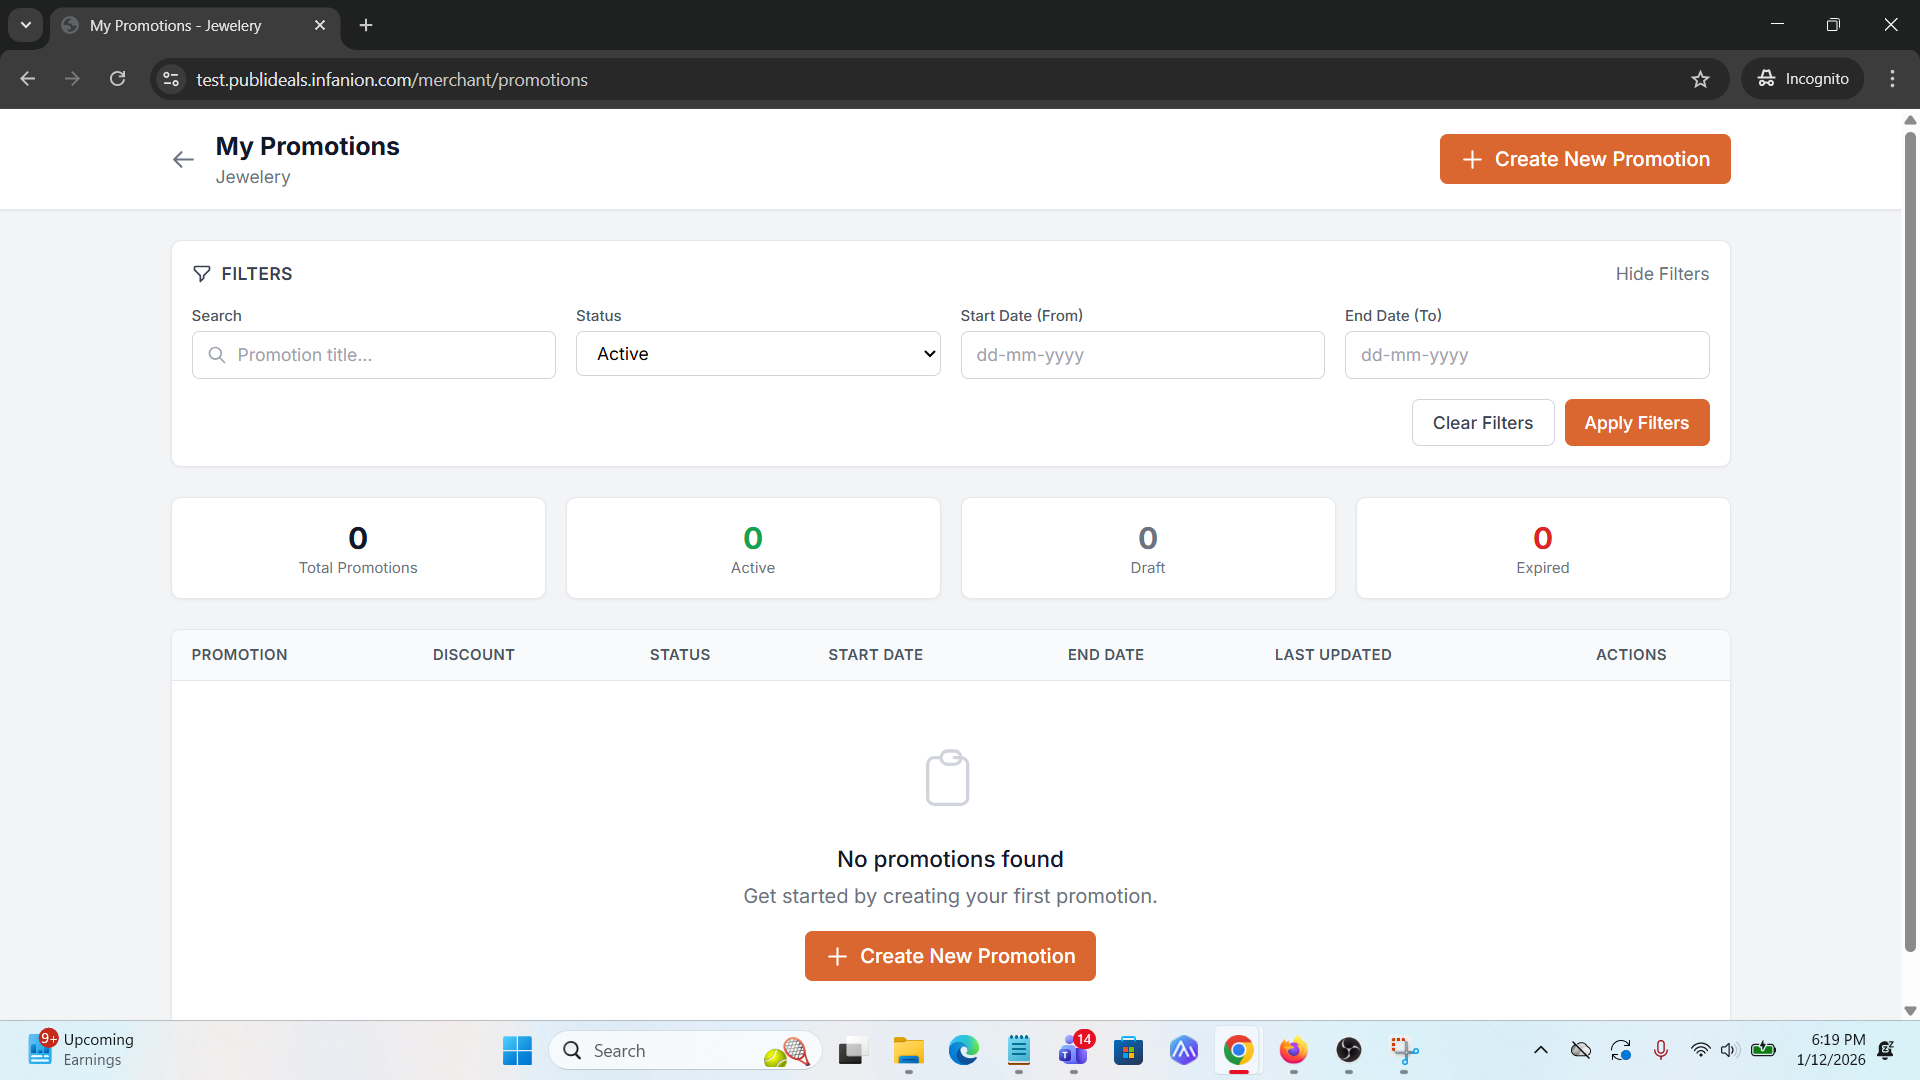Open File Explorer from the taskbar
The width and height of the screenshot is (1920, 1080).
coord(908,1051)
